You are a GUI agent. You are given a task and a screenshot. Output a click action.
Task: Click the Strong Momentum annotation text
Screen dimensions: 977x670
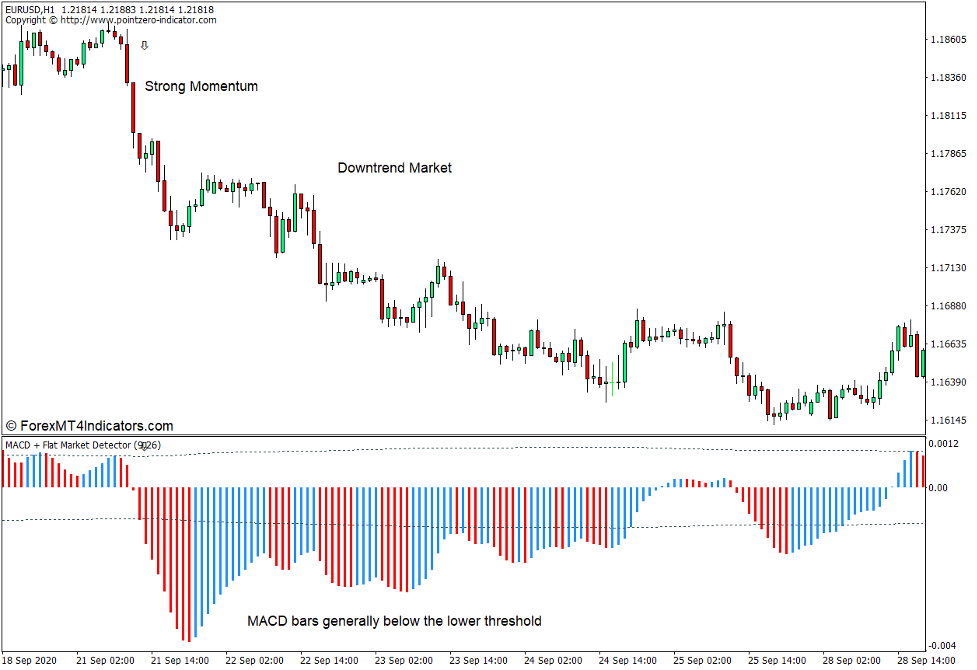tap(200, 86)
